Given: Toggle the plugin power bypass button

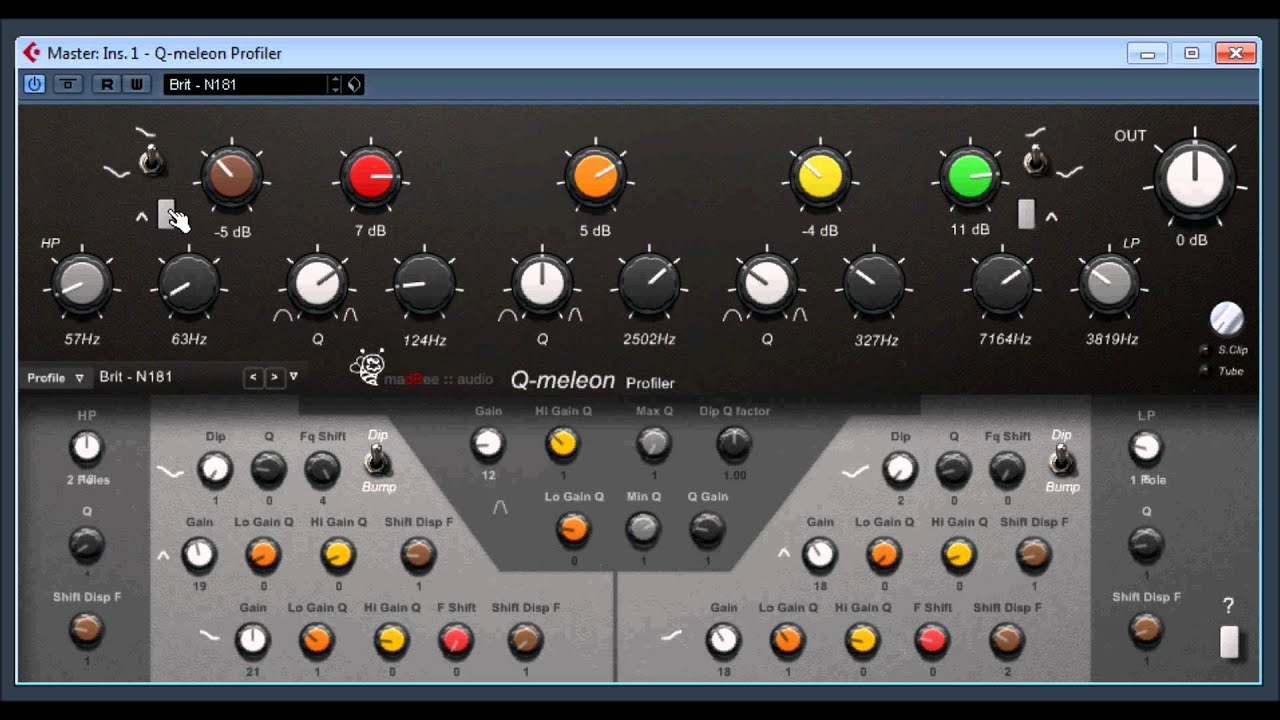Looking at the screenshot, I should coord(34,84).
